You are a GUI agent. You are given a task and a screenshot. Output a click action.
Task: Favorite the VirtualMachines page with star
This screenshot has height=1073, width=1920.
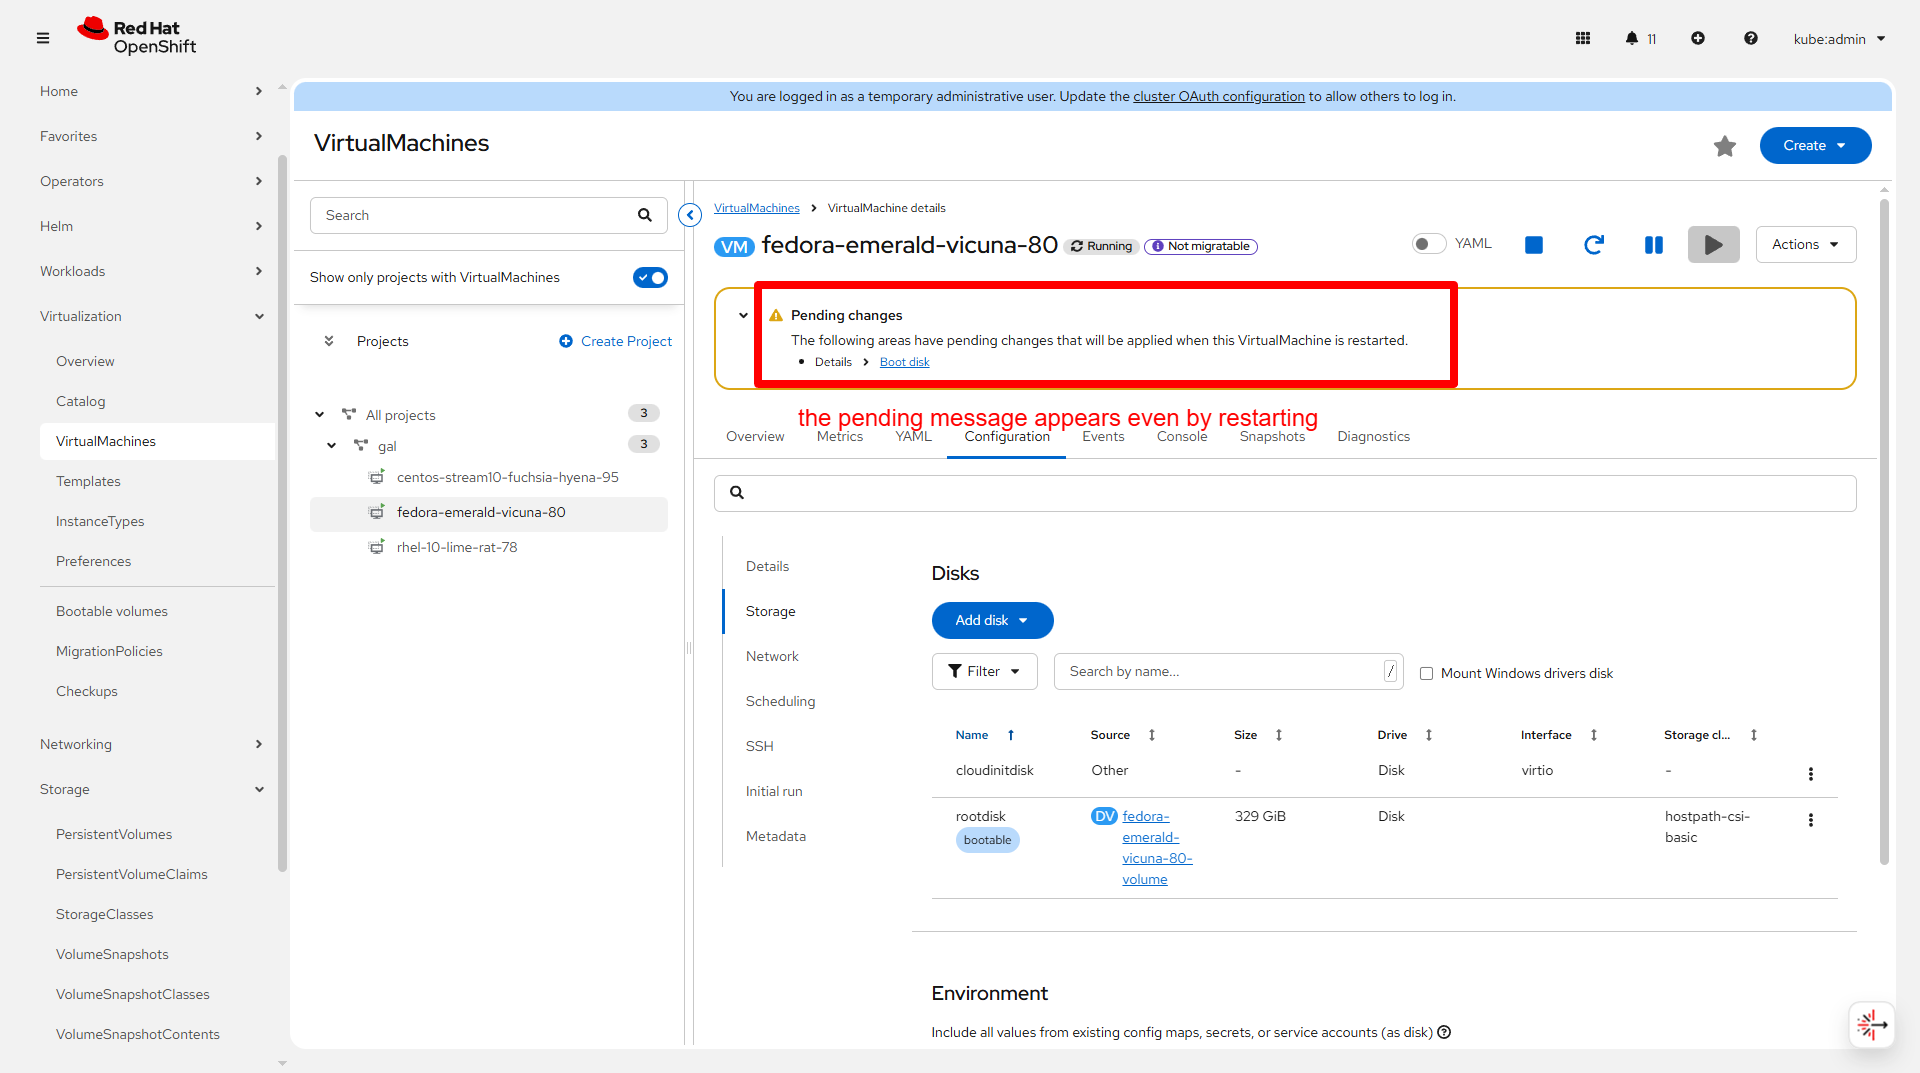[x=1725, y=146]
